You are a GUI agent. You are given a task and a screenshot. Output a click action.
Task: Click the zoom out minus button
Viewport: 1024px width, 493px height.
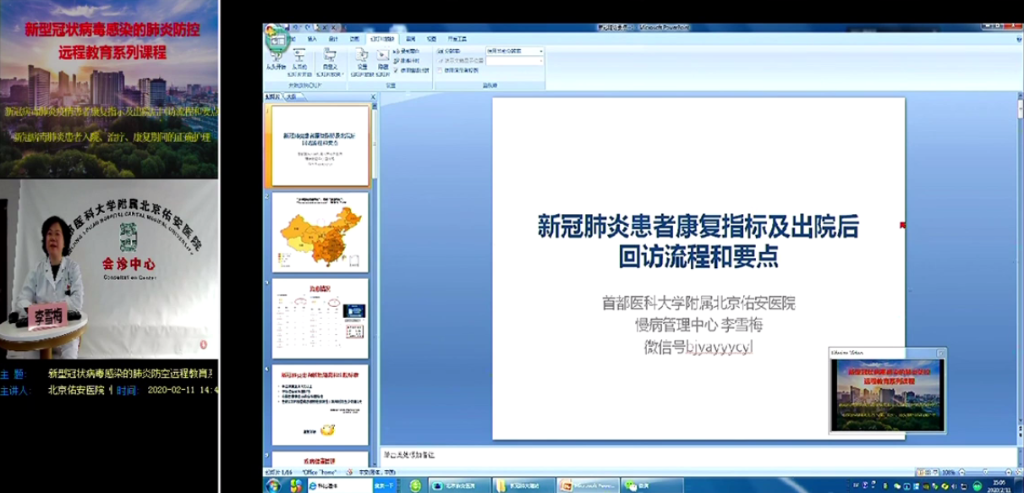tap(962, 472)
